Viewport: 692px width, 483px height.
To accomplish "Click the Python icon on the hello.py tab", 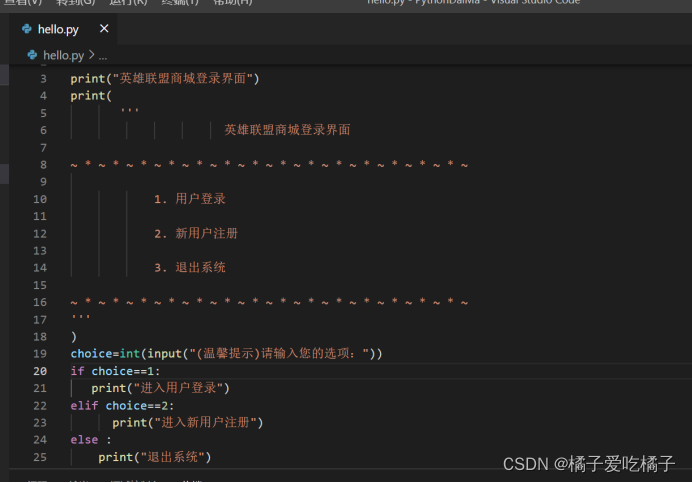I will pos(26,29).
